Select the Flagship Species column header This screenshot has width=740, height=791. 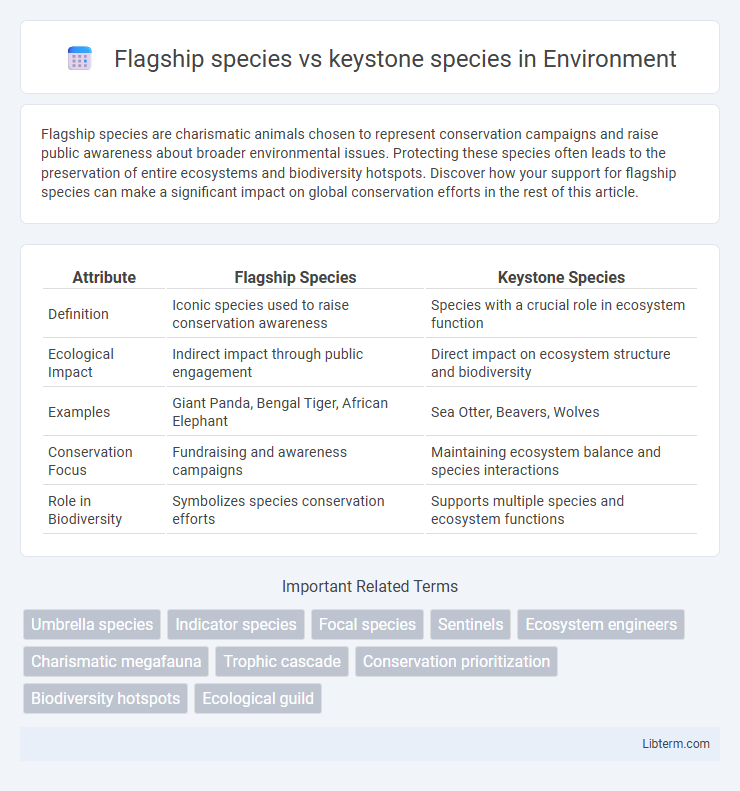[x=295, y=277]
